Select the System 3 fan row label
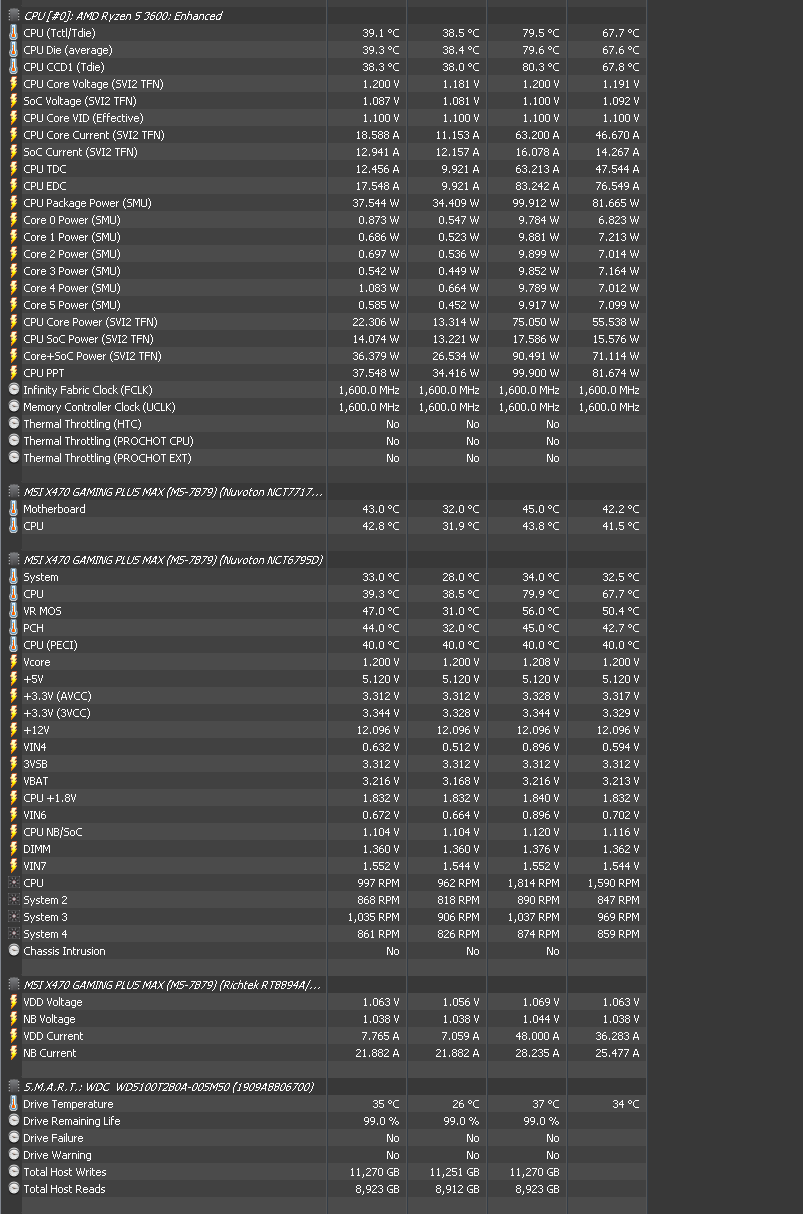 (x=46, y=917)
